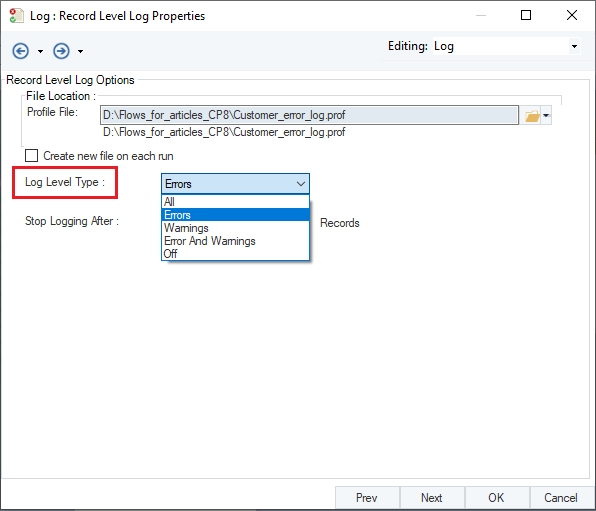Open the Editing Log dropdown
The height and width of the screenshot is (511, 596).
[506, 46]
